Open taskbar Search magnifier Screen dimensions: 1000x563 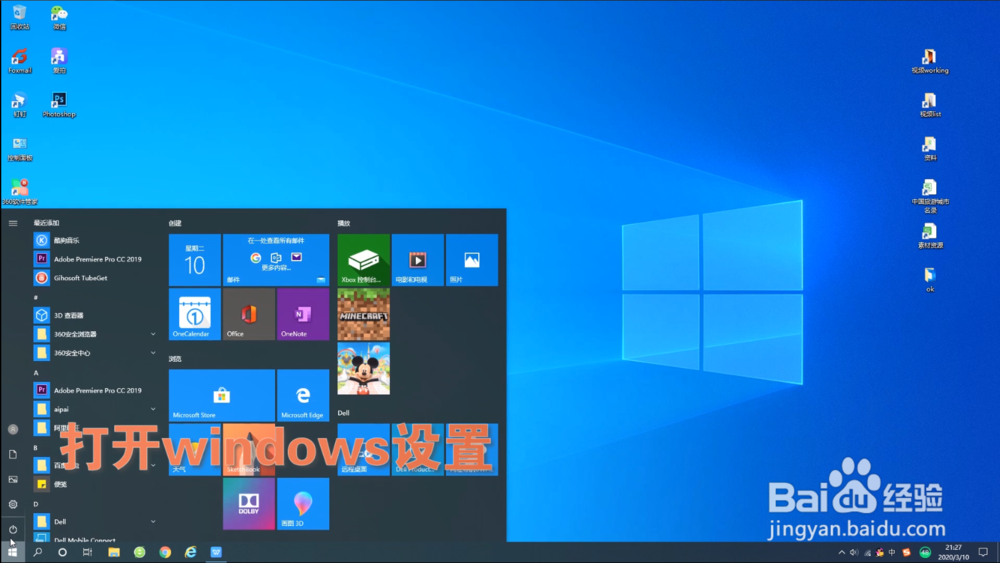pyautogui.click(x=38, y=552)
